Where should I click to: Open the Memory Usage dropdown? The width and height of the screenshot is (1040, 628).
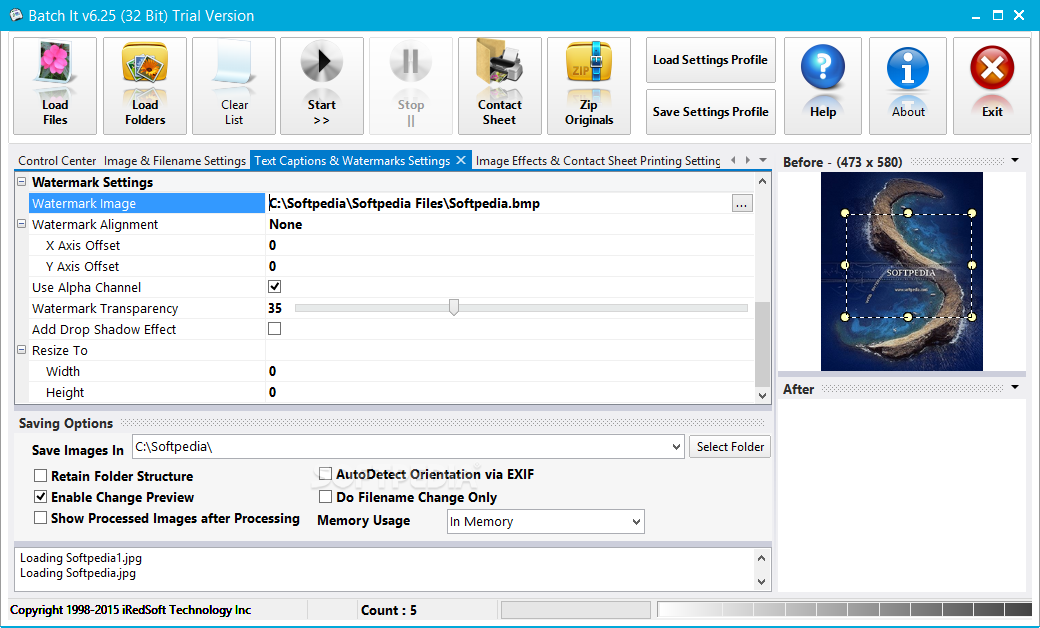636,522
